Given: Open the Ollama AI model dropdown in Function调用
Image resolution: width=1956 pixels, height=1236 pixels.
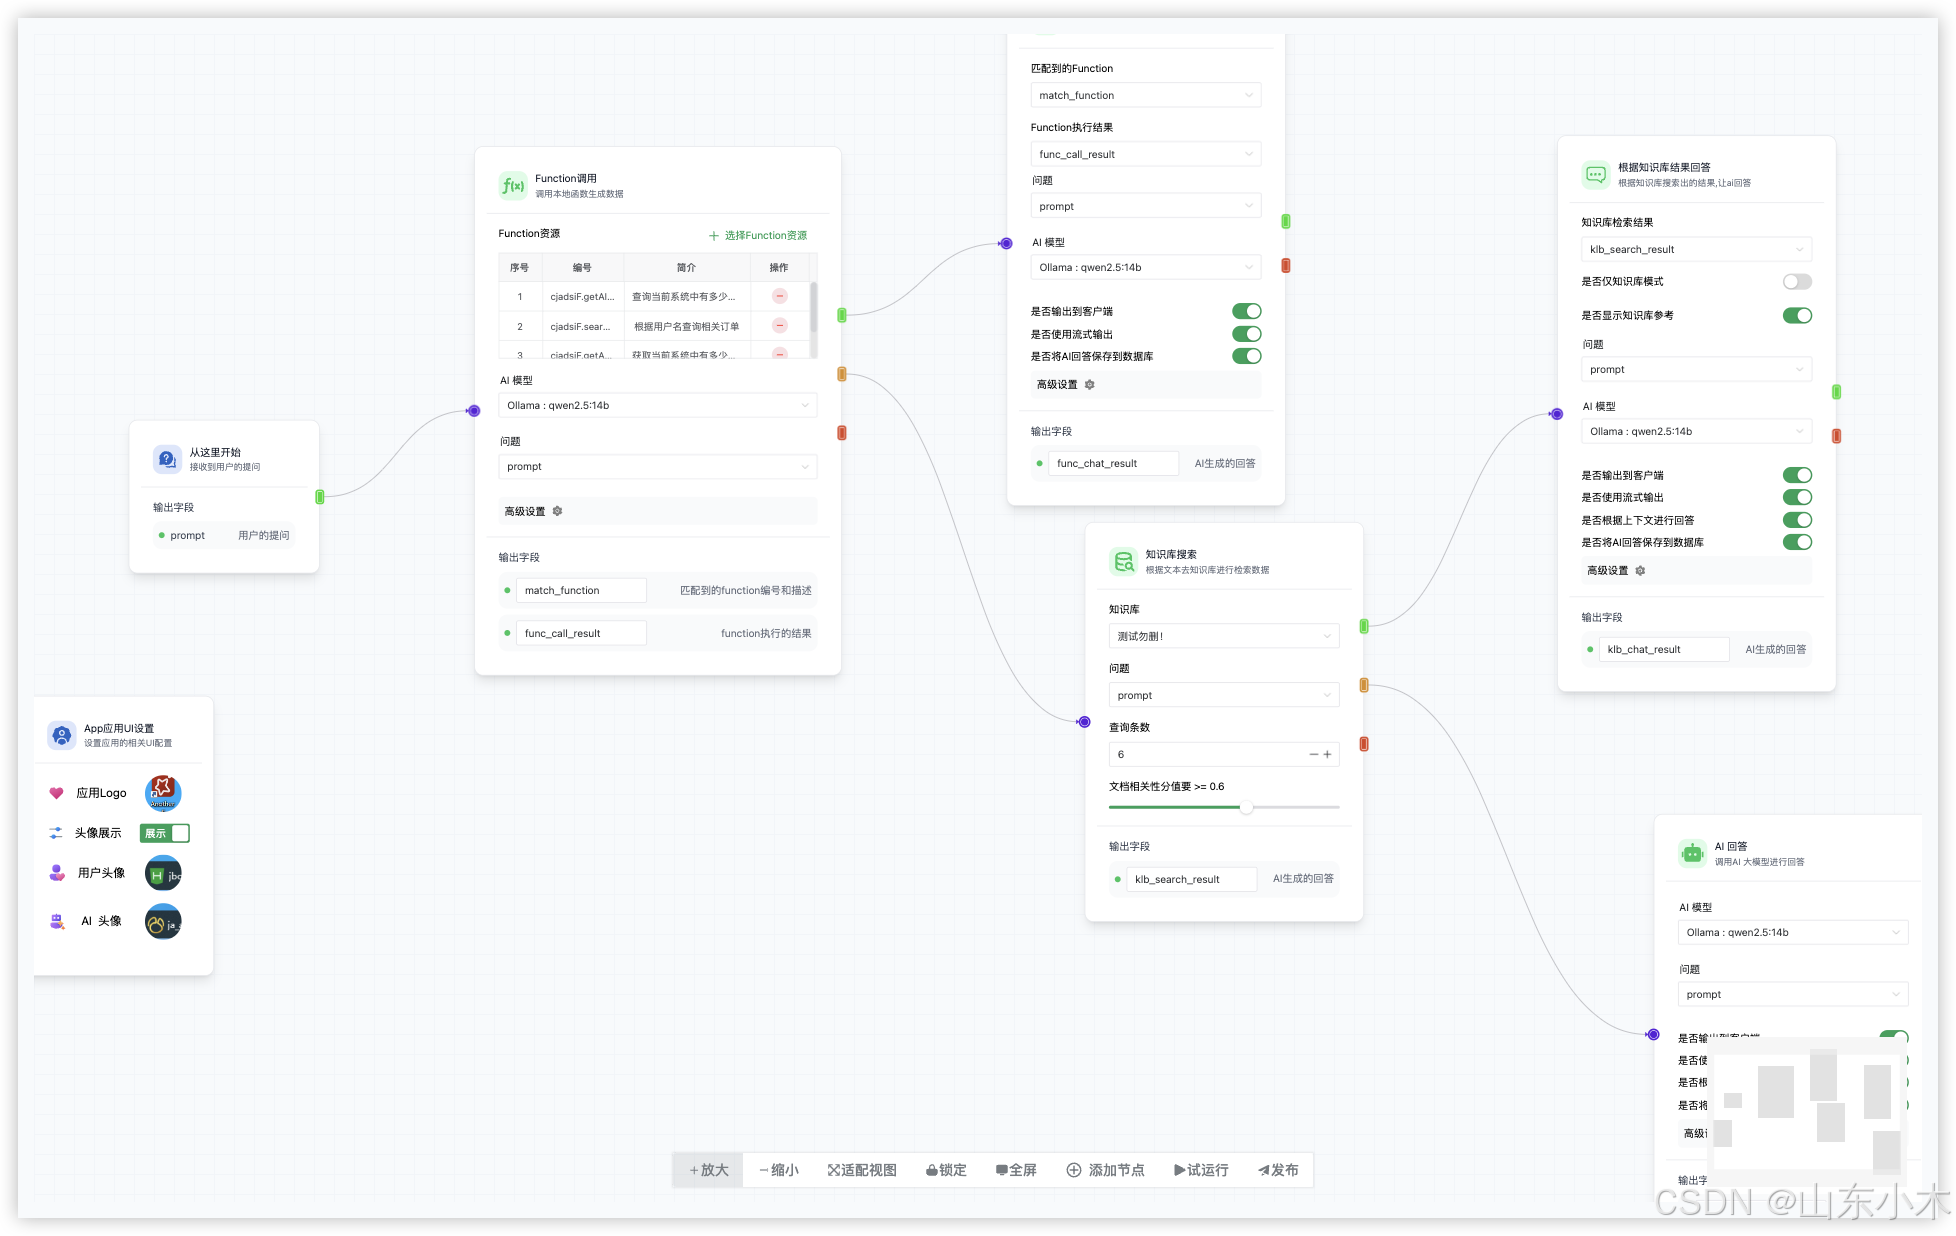Looking at the screenshot, I should point(657,405).
